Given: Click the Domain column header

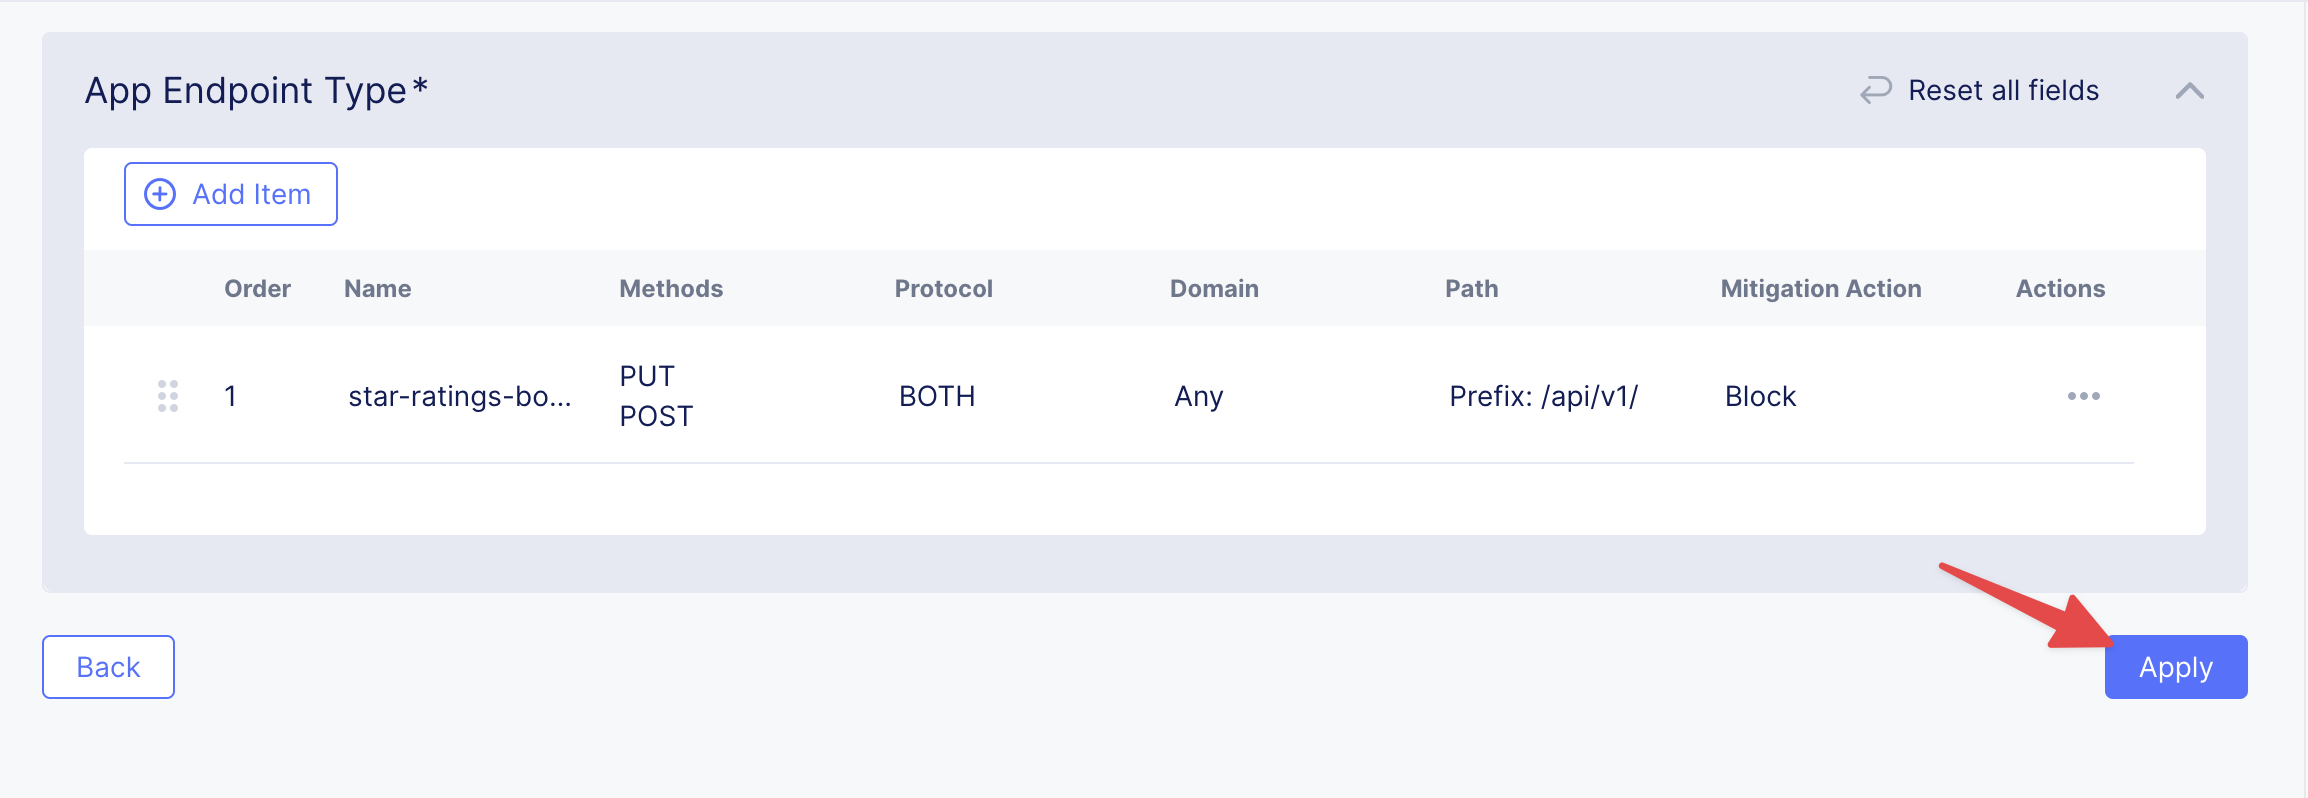Looking at the screenshot, I should [x=1213, y=289].
